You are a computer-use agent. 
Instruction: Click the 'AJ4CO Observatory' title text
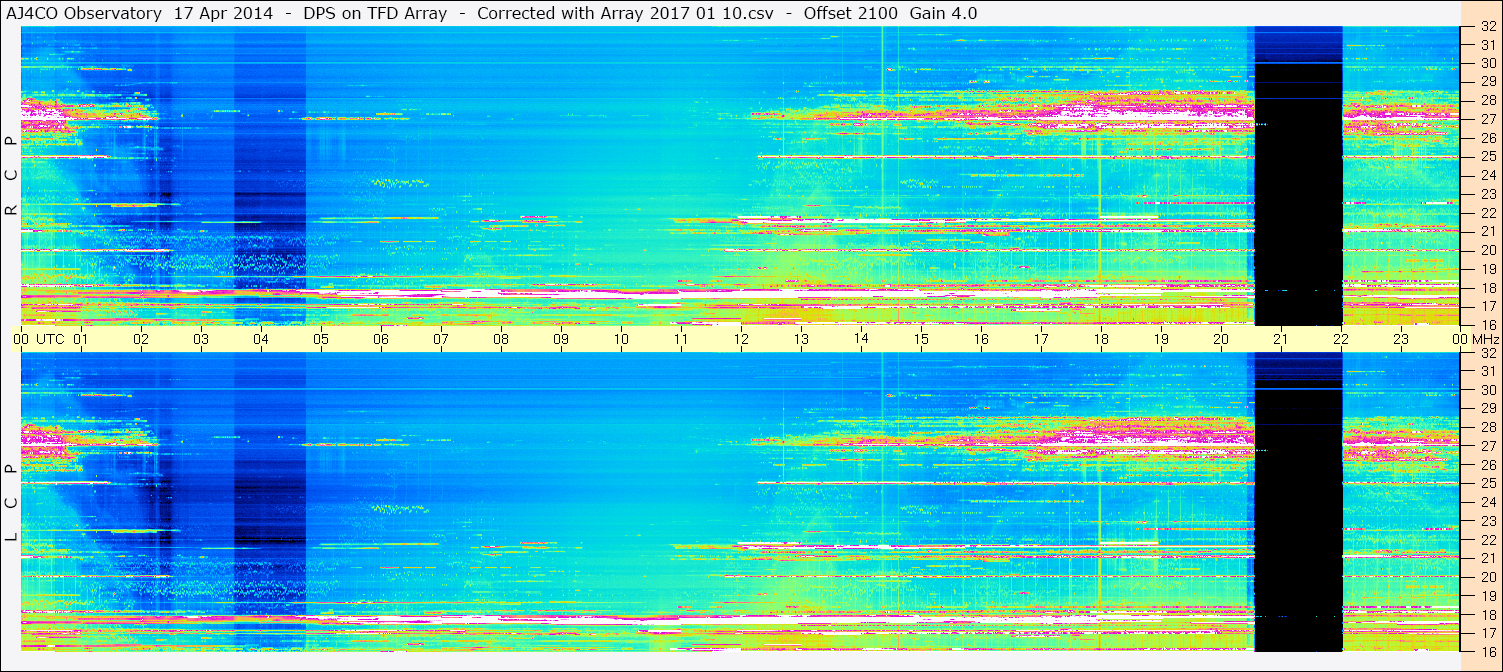click(x=83, y=13)
